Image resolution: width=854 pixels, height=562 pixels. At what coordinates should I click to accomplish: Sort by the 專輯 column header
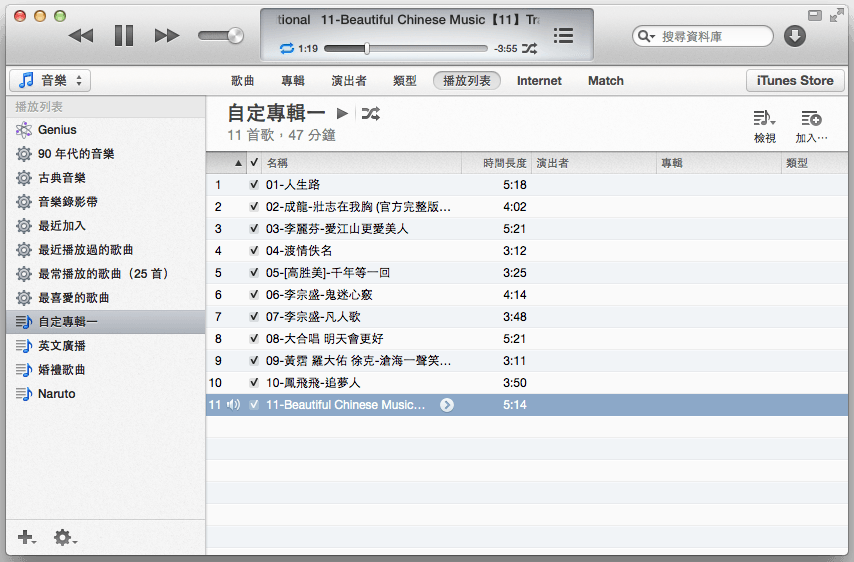[719, 163]
